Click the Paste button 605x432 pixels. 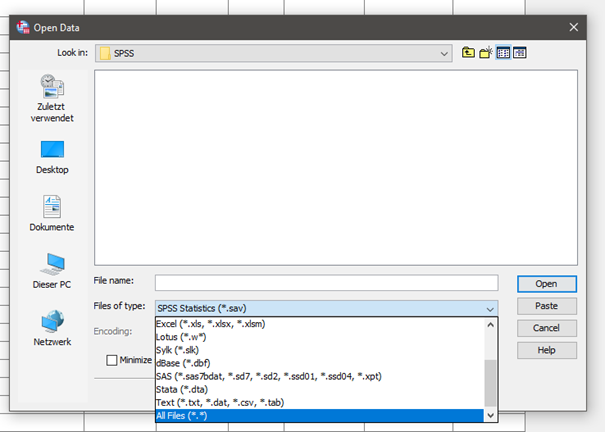point(546,306)
